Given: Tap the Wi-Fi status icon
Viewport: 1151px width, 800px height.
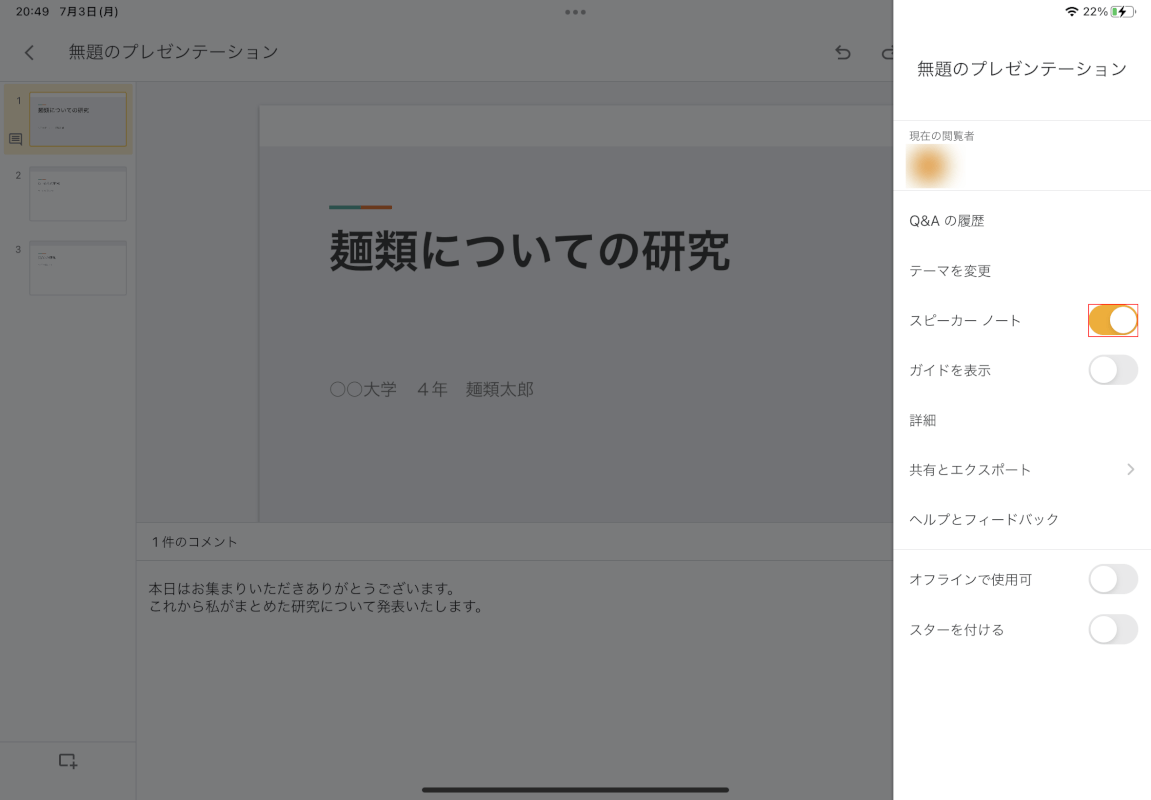Looking at the screenshot, I should [1072, 12].
